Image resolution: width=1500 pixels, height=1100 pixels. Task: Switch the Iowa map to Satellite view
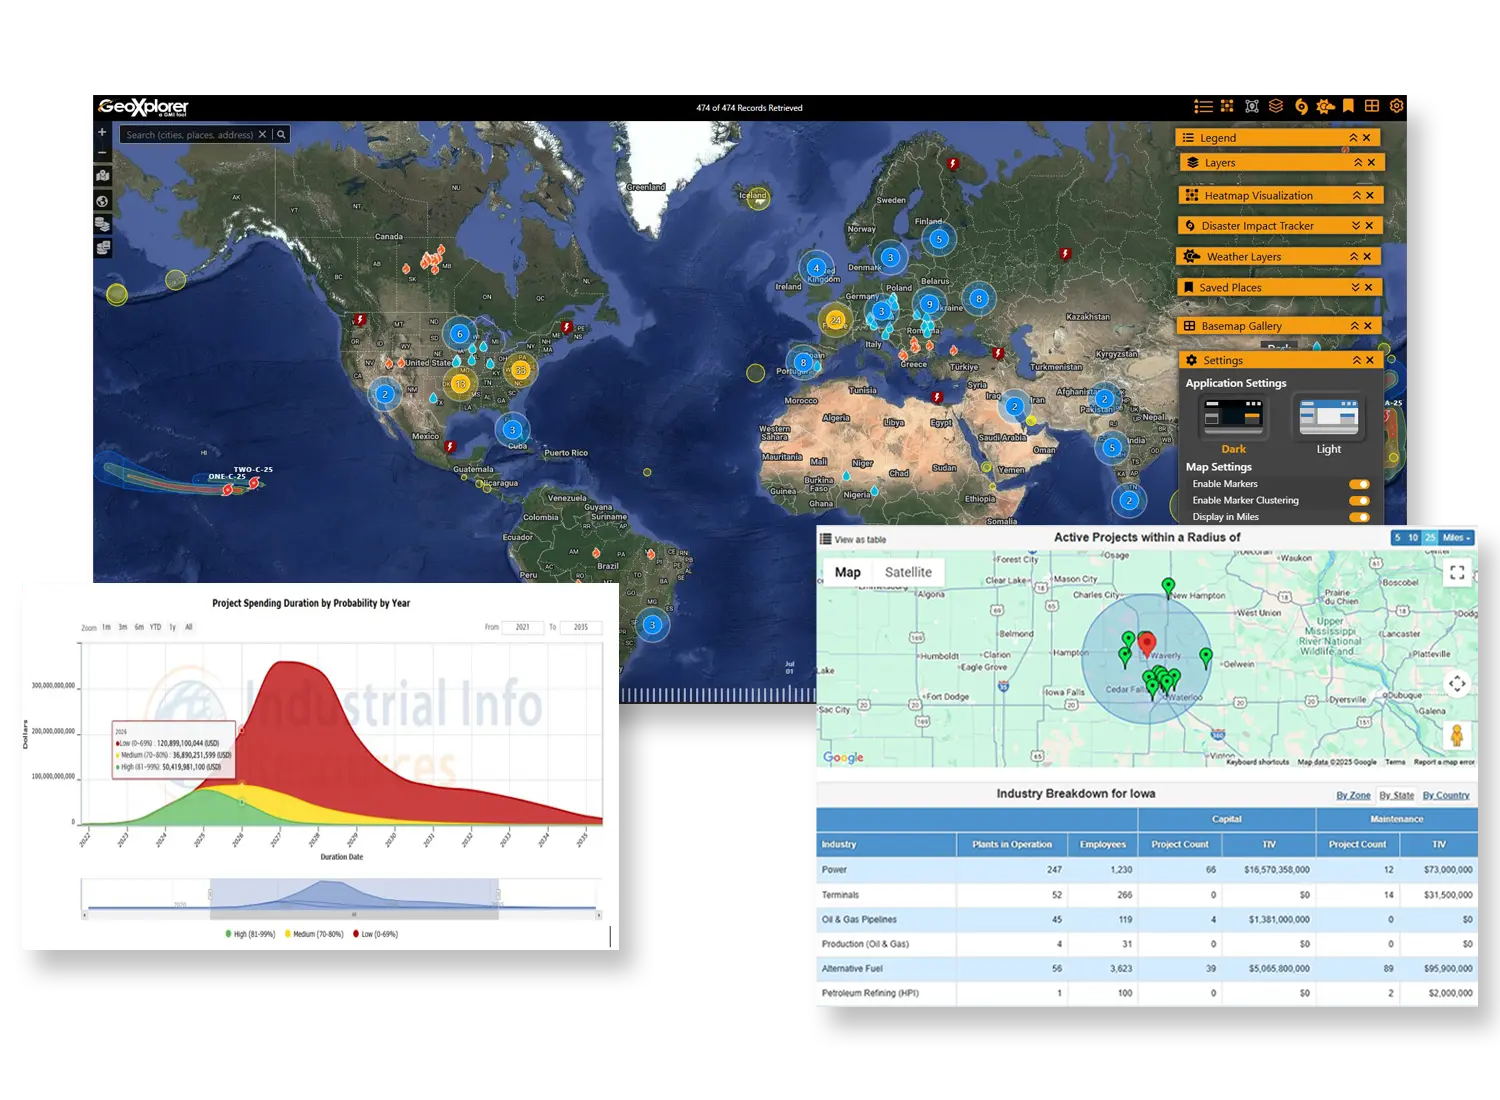[908, 572]
